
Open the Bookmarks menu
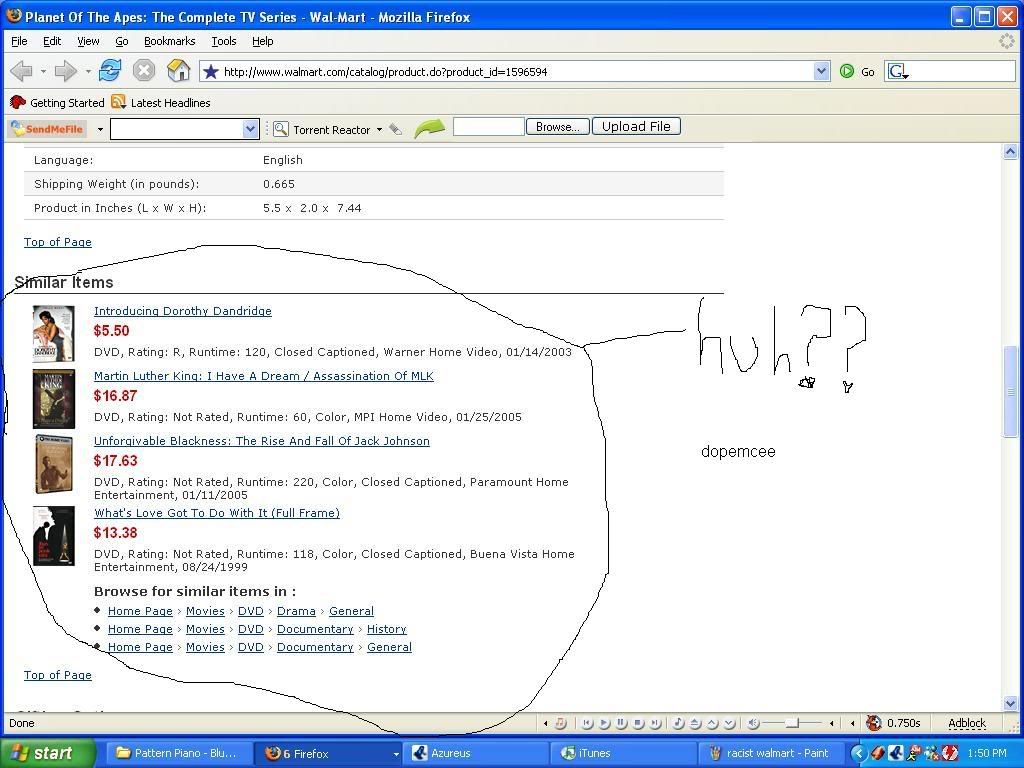click(x=169, y=41)
